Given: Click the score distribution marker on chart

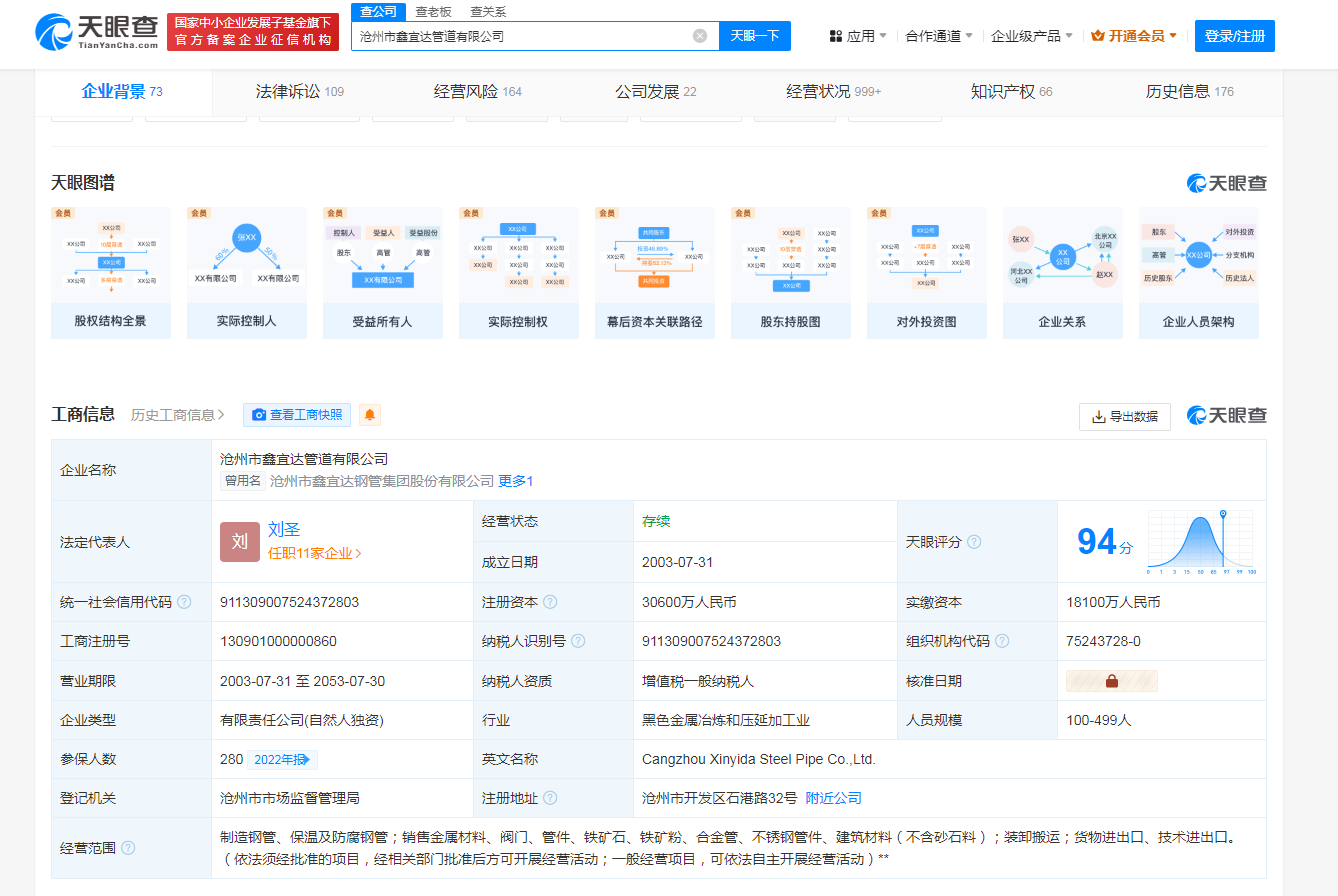Looking at the screenshot, I should [1223, 516].
